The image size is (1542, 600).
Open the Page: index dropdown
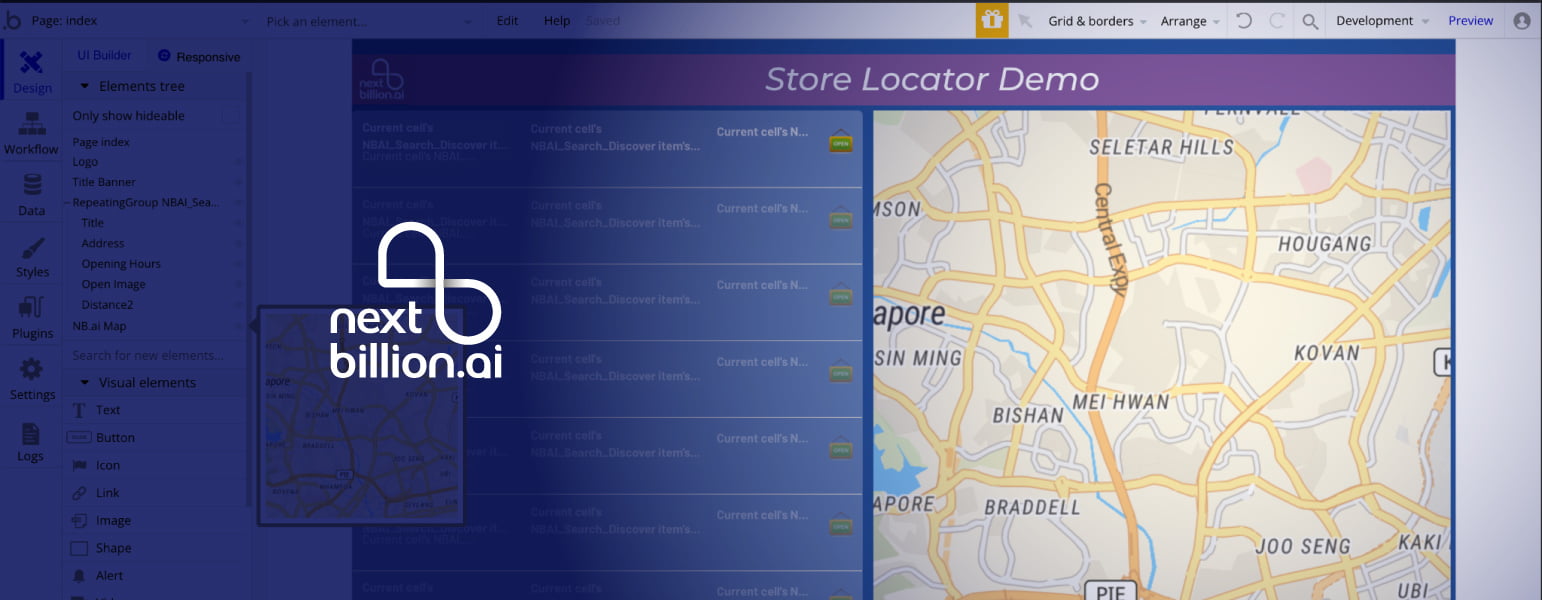click(x=141, y=21)
